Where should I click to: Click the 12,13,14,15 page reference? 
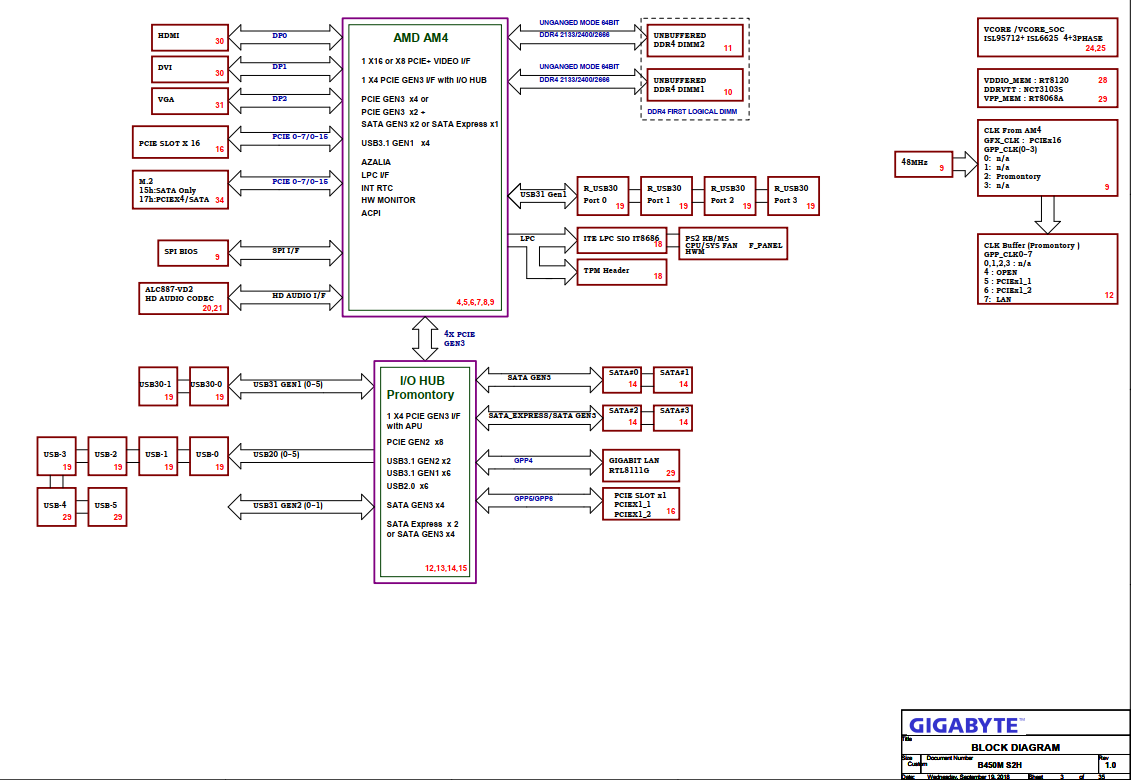tap(446, 569)
